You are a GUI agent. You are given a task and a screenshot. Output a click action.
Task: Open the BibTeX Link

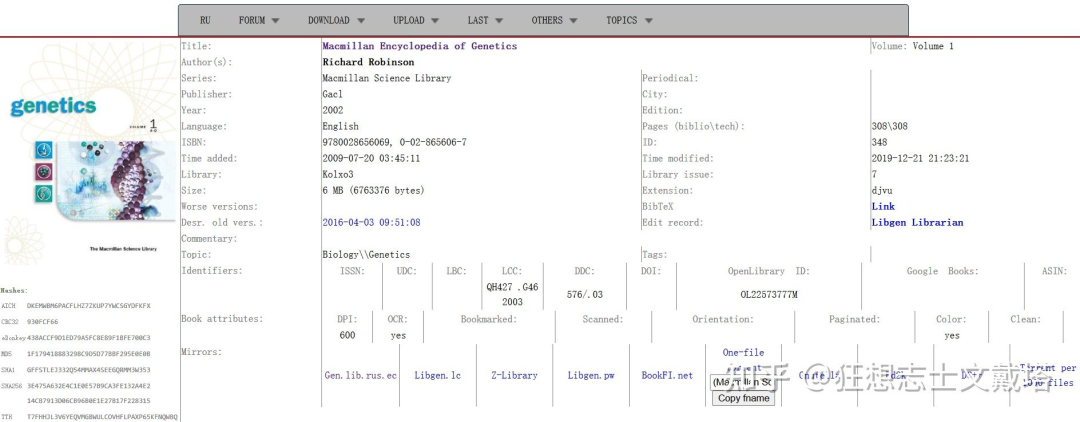(x=883, y=207)
